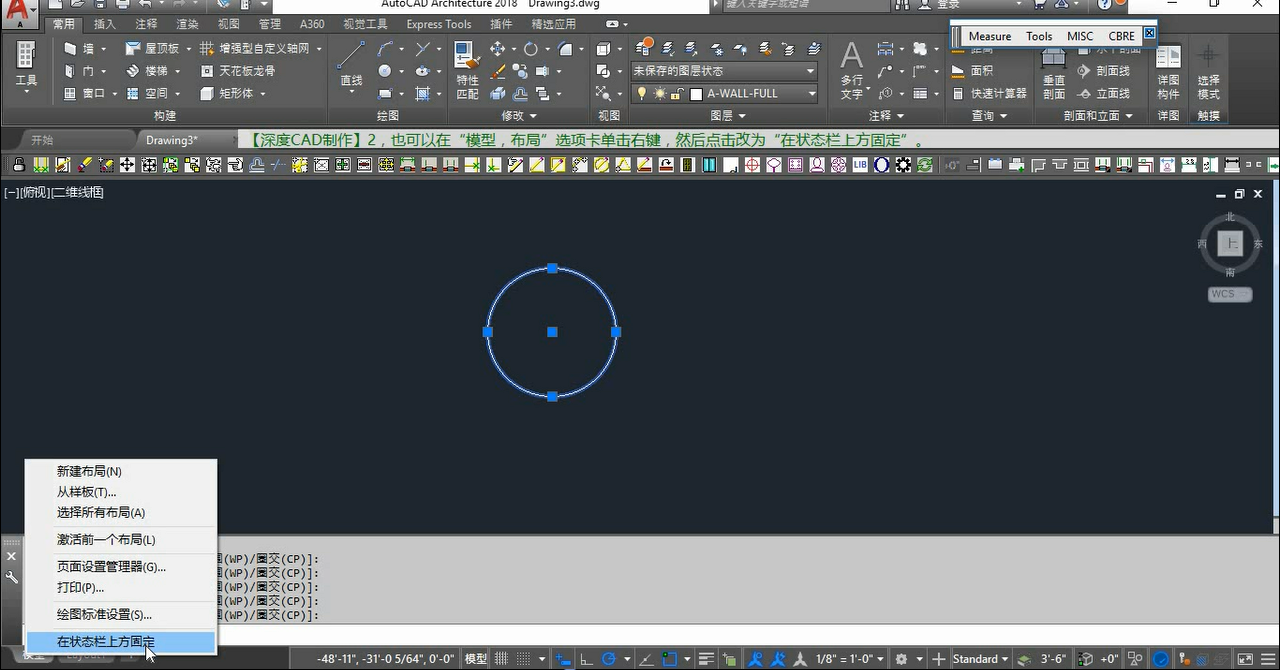Viewport: 1280px width, 670px height.
Task: Click CBRE in floating toolbar
Action: click(1121, 36)
